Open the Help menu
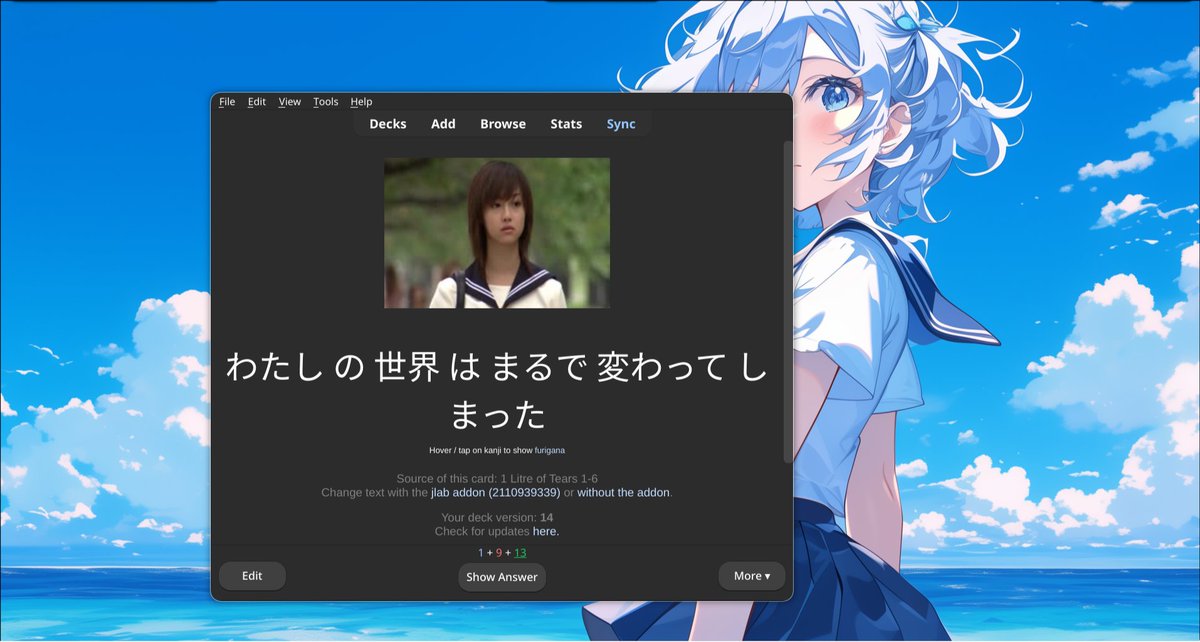This screenshot has width=1200, height=642. point(361,102)
